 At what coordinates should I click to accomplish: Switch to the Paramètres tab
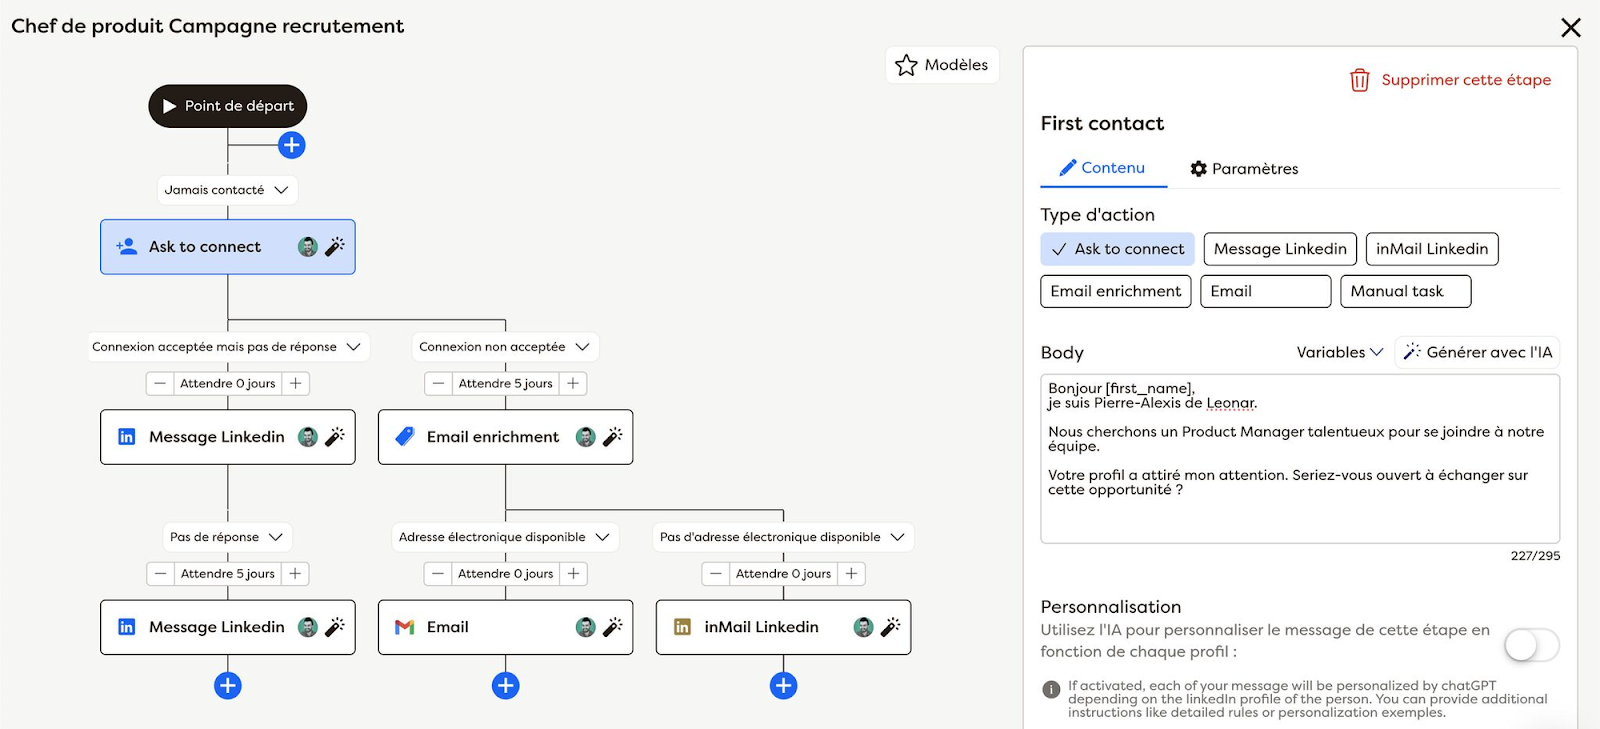tap(1243, 168)
